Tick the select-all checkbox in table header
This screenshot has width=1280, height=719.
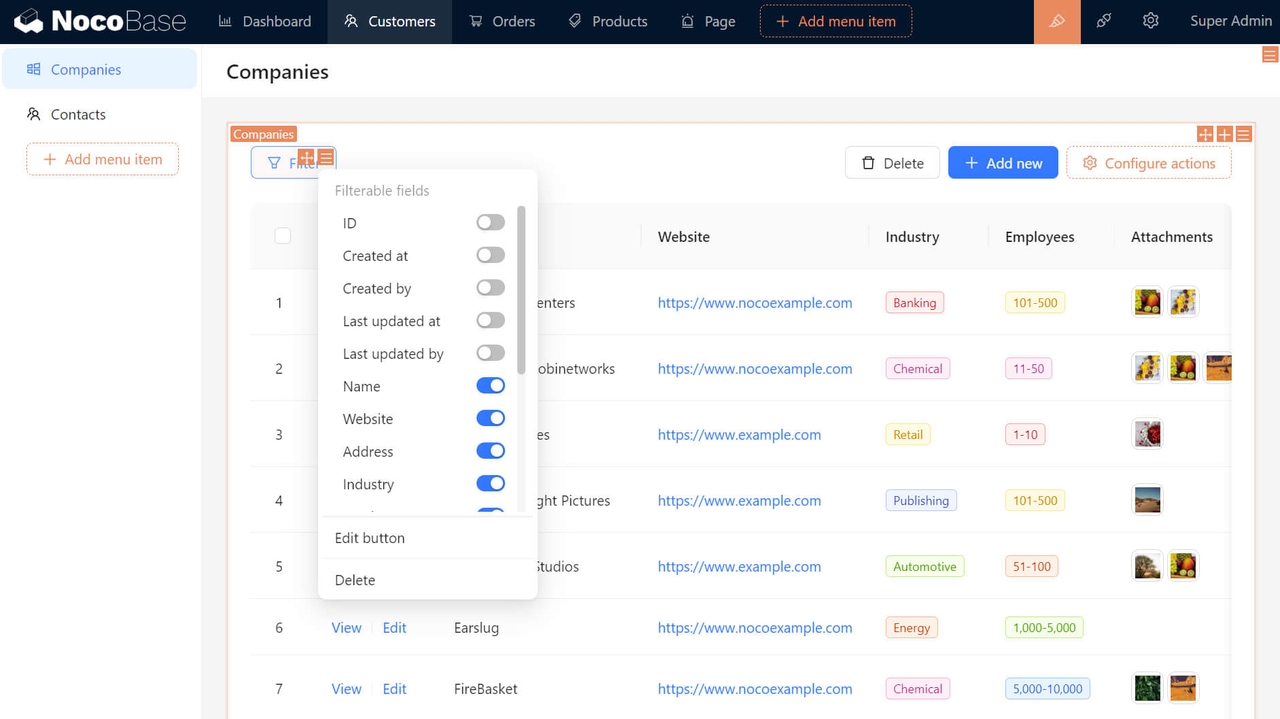click(283, 236)
